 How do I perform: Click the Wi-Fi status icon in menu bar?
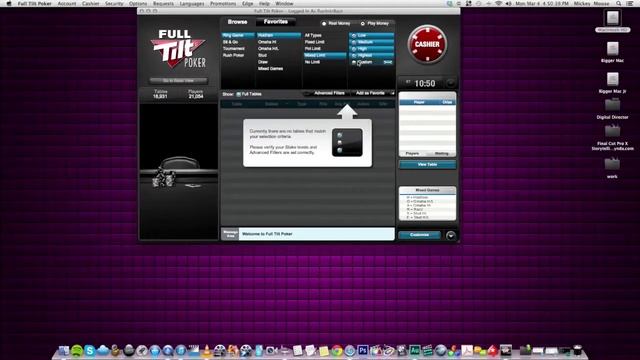click(x=498, y=3)
